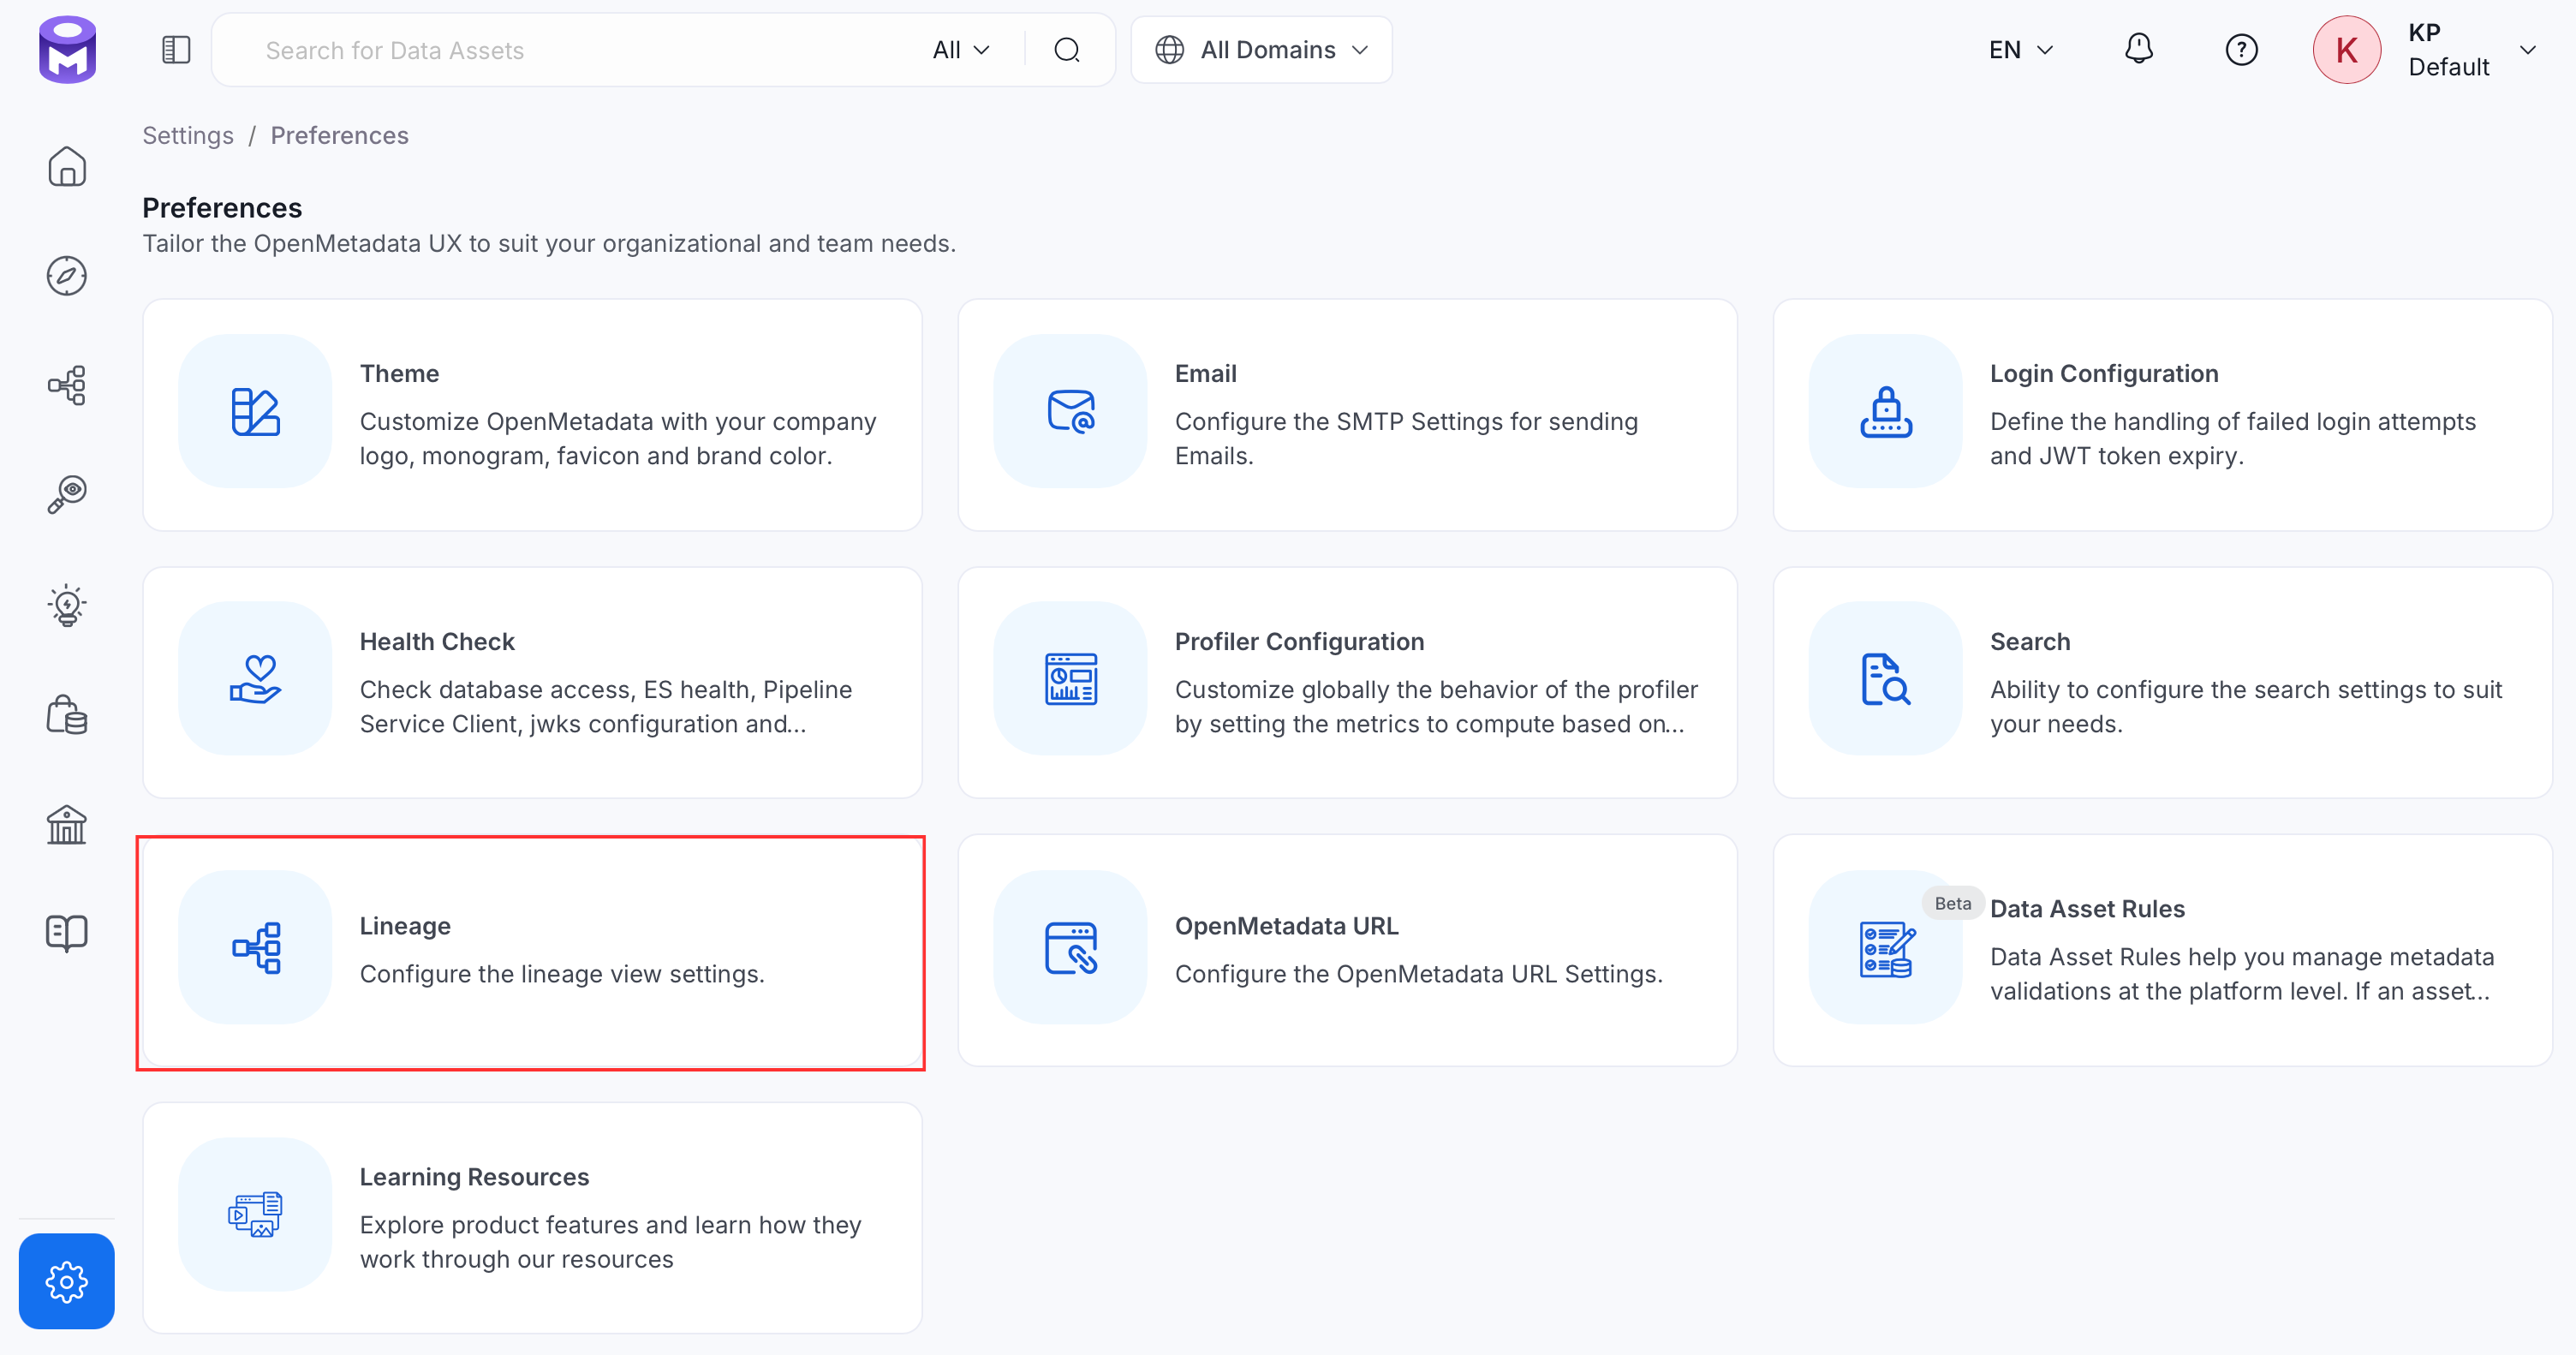Screen dimensions: 2576x1355
Task: Open Govern building sidebar icon
Action: 67,825
